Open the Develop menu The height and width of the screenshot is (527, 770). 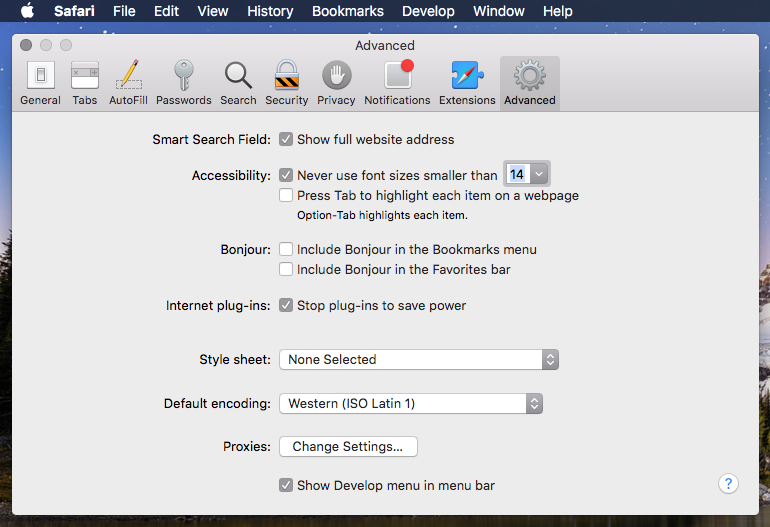(x=428, y=11)
